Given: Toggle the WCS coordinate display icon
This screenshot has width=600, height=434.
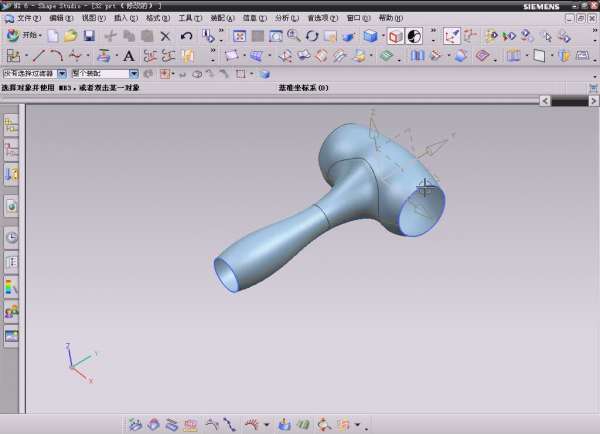Looking at the screenshot, I should [x=452, y=36].
